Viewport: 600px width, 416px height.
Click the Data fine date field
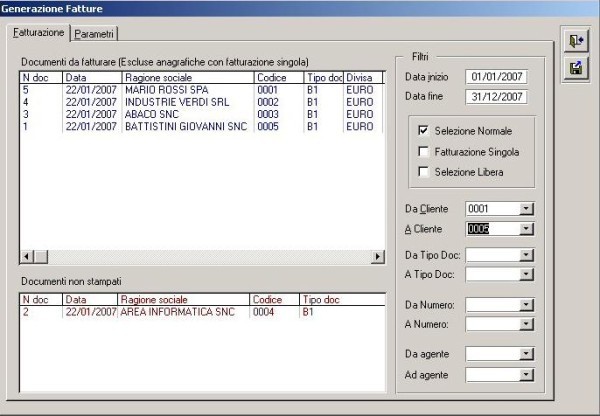click(x=496, y=97)
